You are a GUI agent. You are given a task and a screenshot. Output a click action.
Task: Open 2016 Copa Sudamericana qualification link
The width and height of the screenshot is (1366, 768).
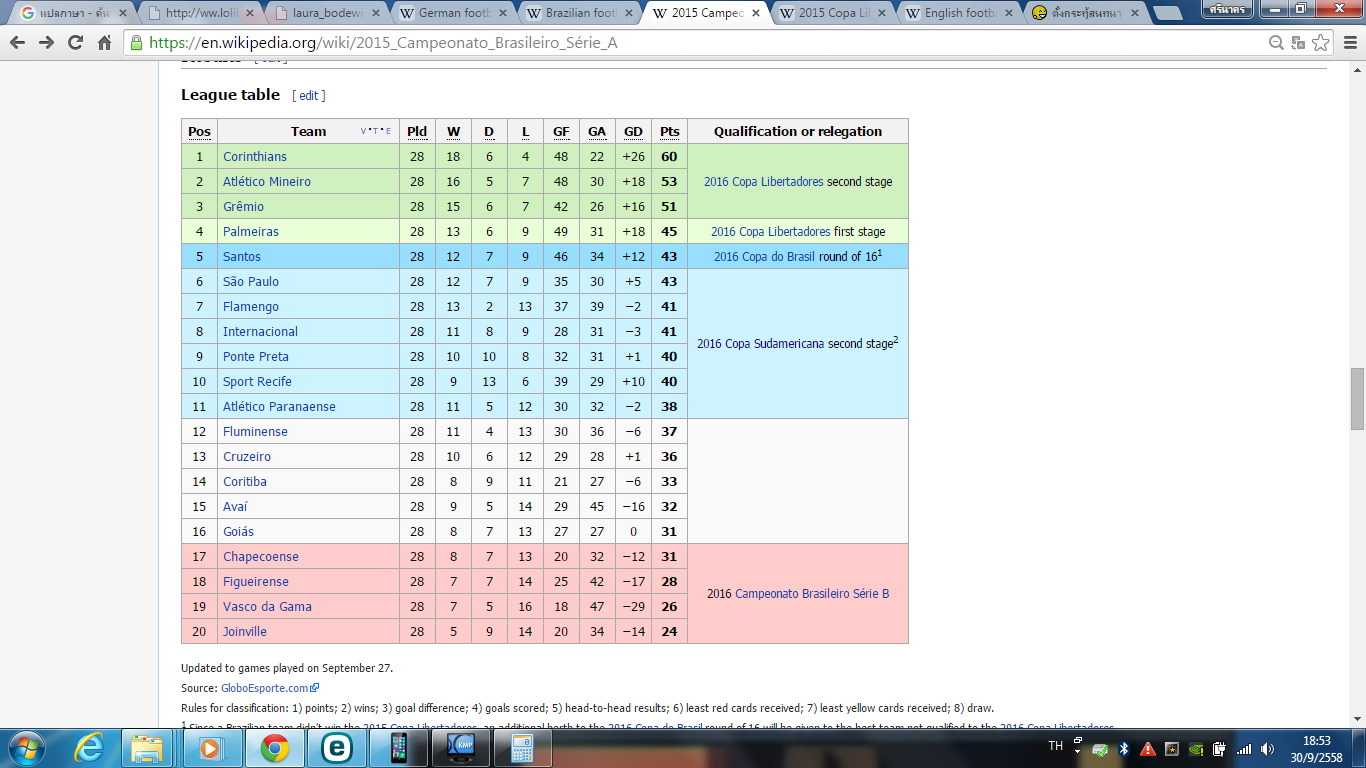coord(762,343)
